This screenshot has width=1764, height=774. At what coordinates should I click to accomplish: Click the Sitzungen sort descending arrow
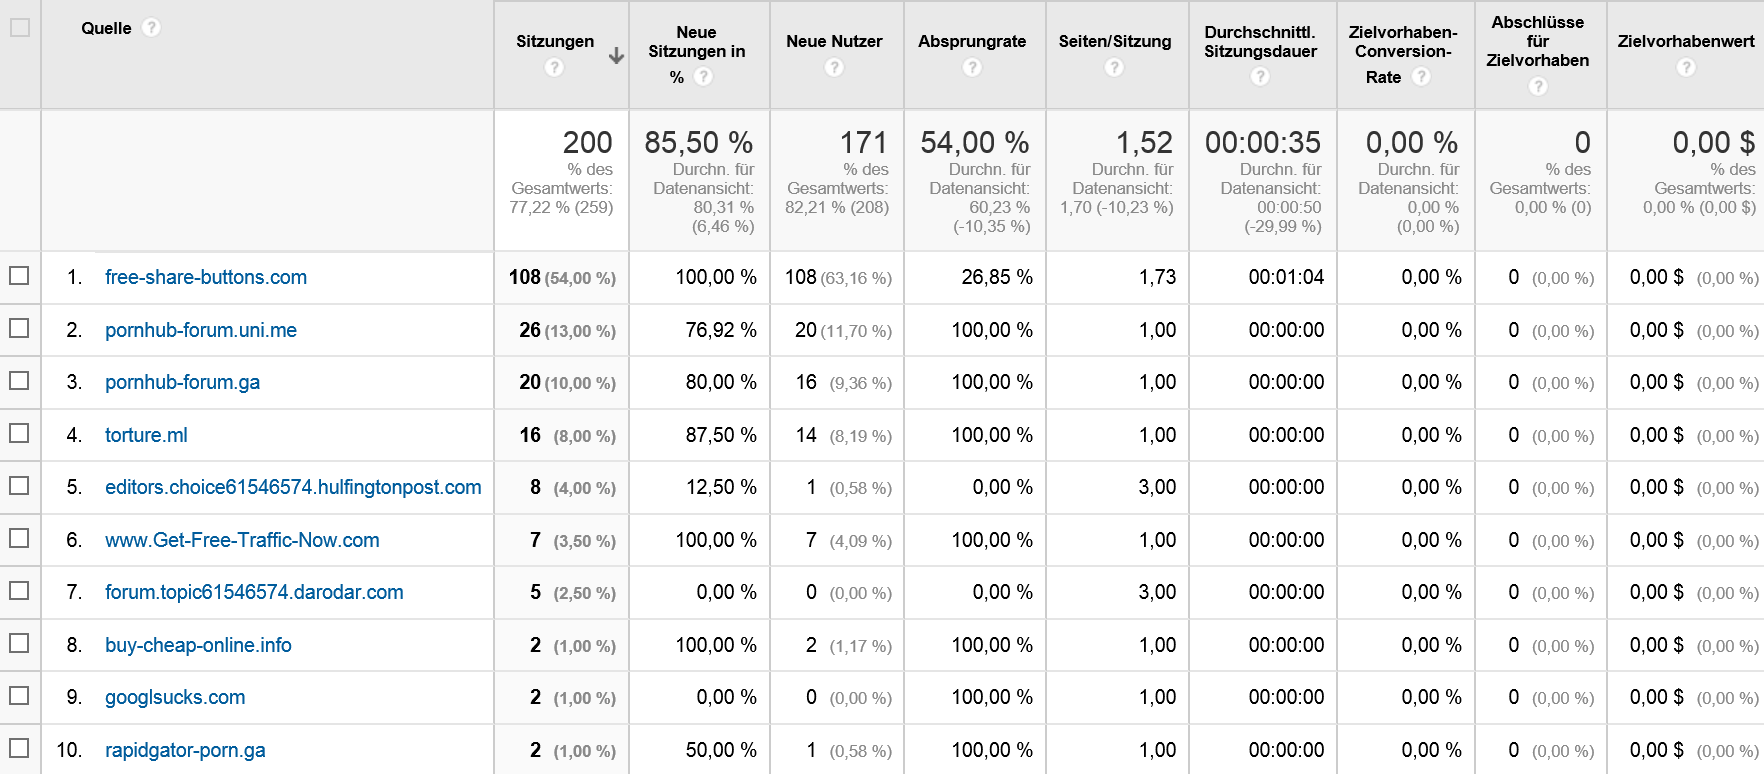point(616,56)
